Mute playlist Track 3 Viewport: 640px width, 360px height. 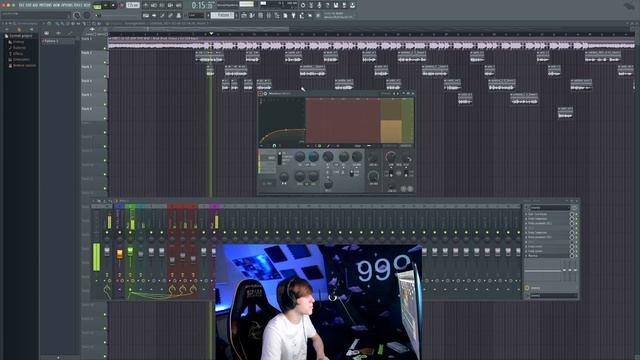point(105,76)
